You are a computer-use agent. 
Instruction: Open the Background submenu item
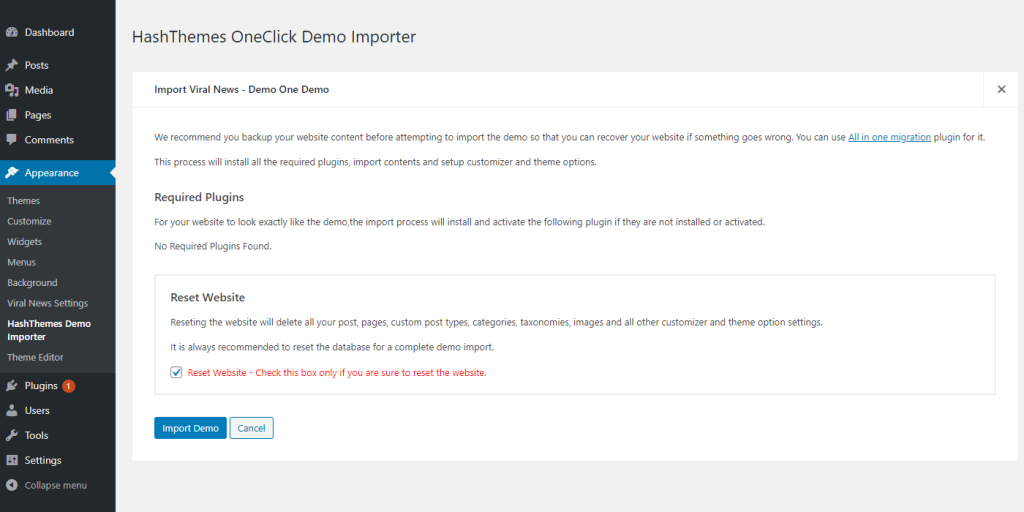click(x=33, y=283)
